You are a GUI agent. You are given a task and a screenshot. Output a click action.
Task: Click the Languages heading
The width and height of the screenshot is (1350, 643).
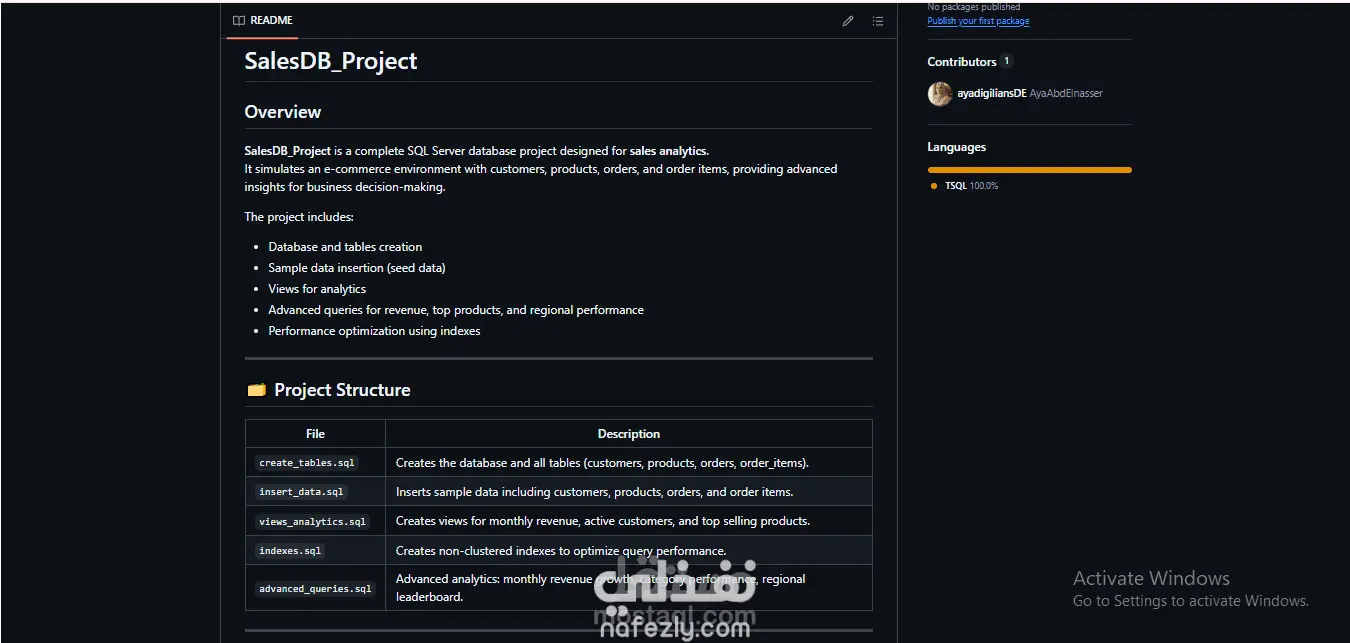pos(957,147)
